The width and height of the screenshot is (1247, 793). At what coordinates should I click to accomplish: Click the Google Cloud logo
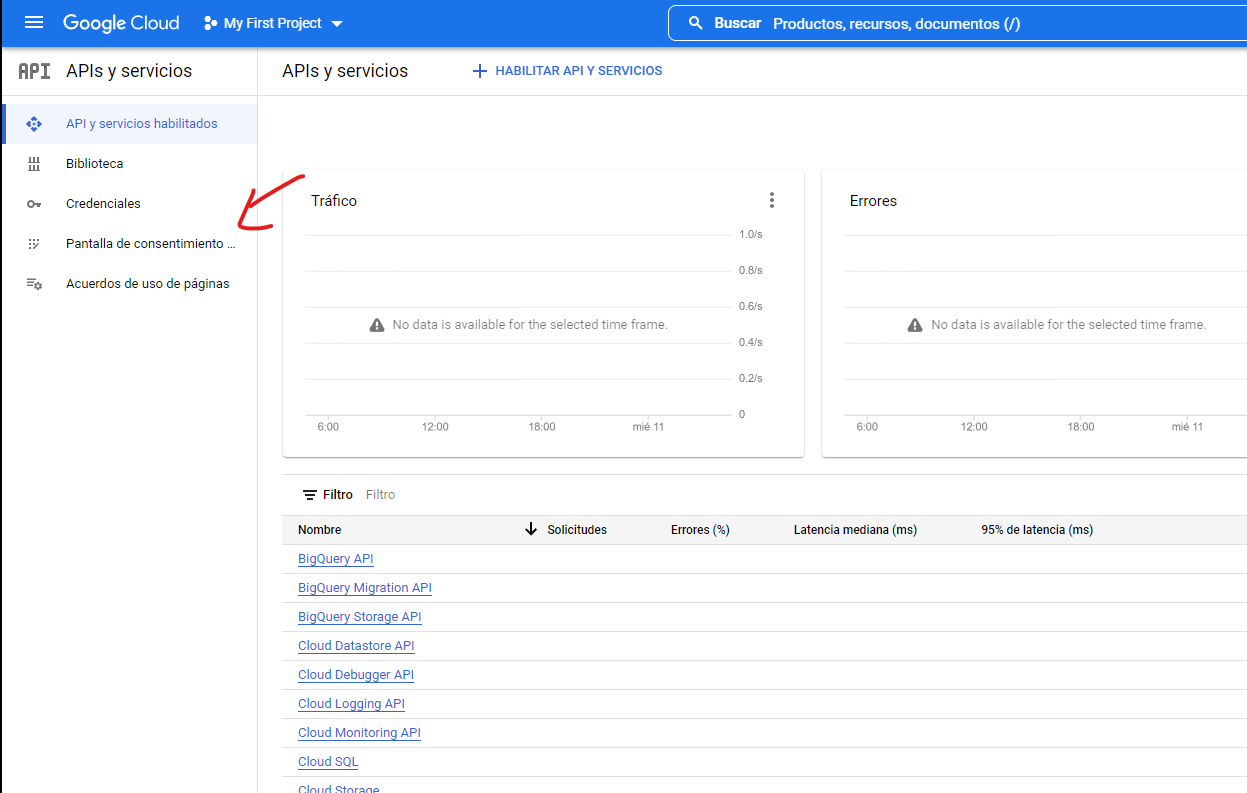tap(121, 22)
